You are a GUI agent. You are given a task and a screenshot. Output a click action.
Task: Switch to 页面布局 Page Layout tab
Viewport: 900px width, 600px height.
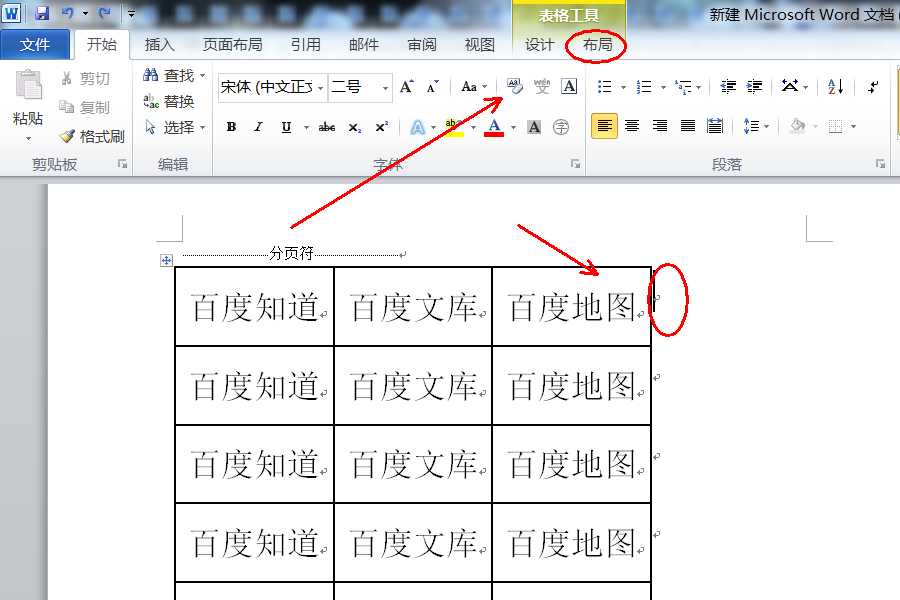(232, 45)
